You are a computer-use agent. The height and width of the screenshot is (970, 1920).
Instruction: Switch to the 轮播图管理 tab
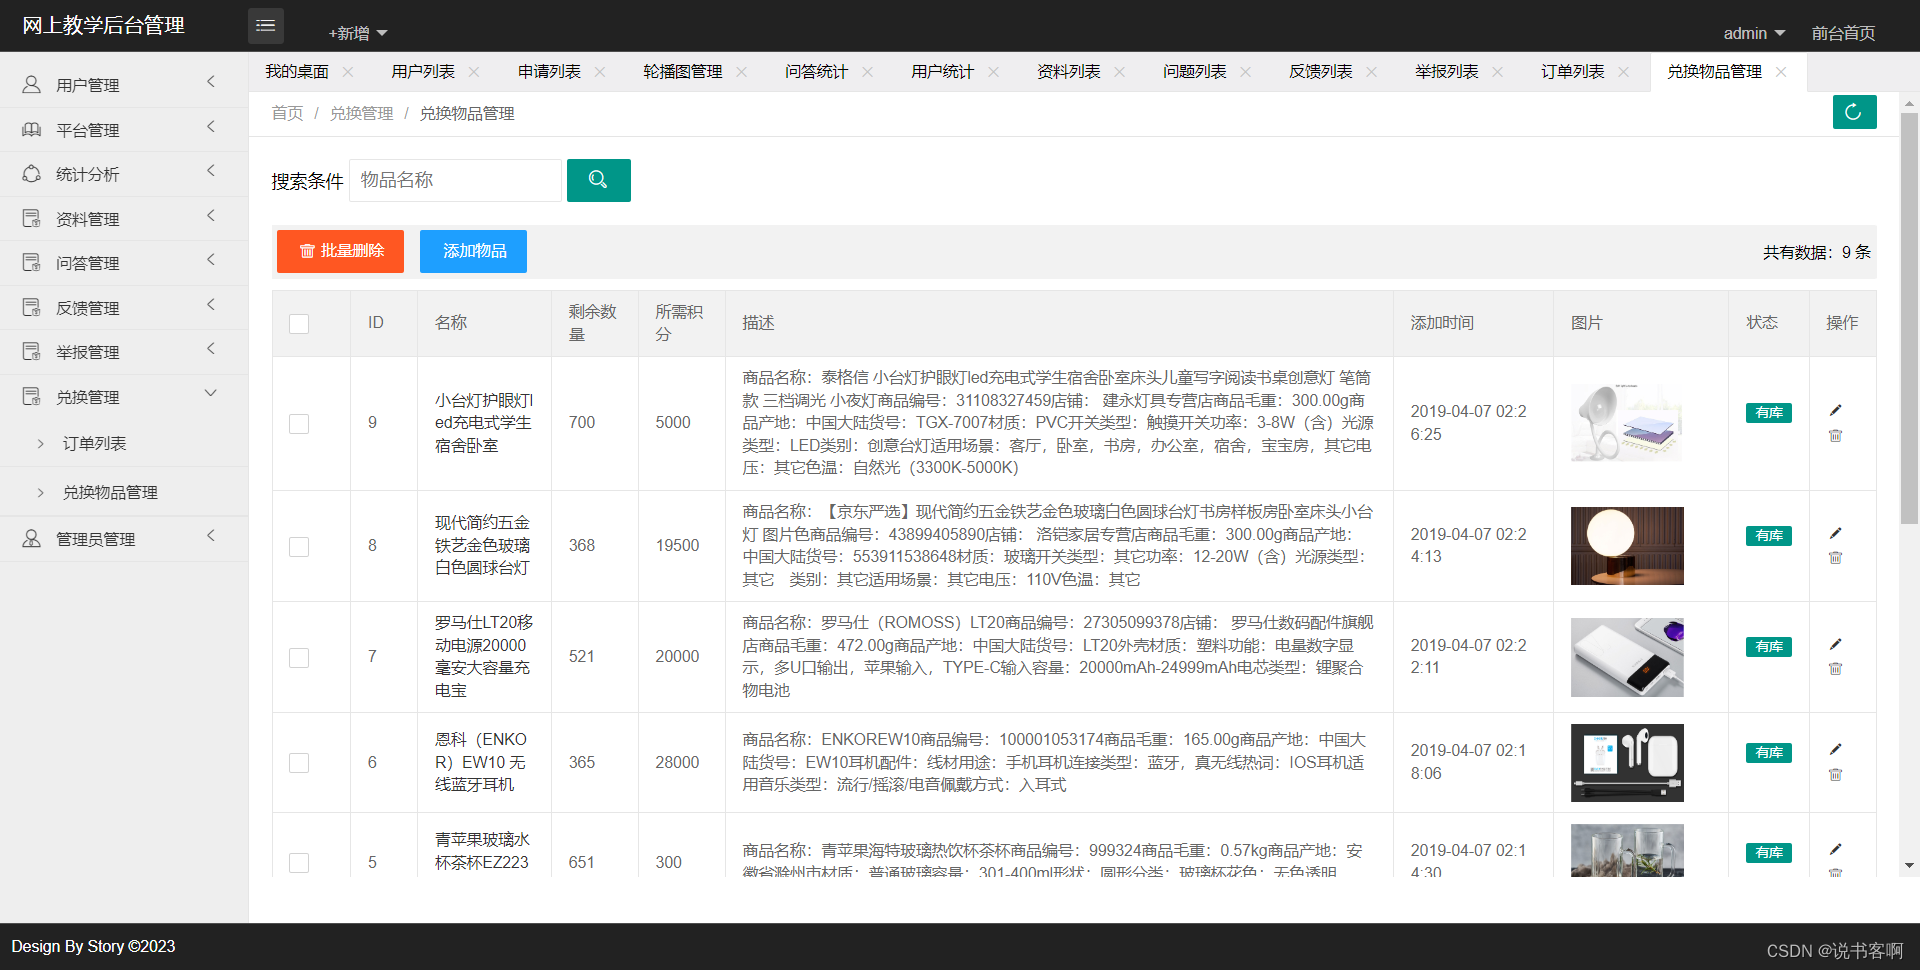pos(683,72)
